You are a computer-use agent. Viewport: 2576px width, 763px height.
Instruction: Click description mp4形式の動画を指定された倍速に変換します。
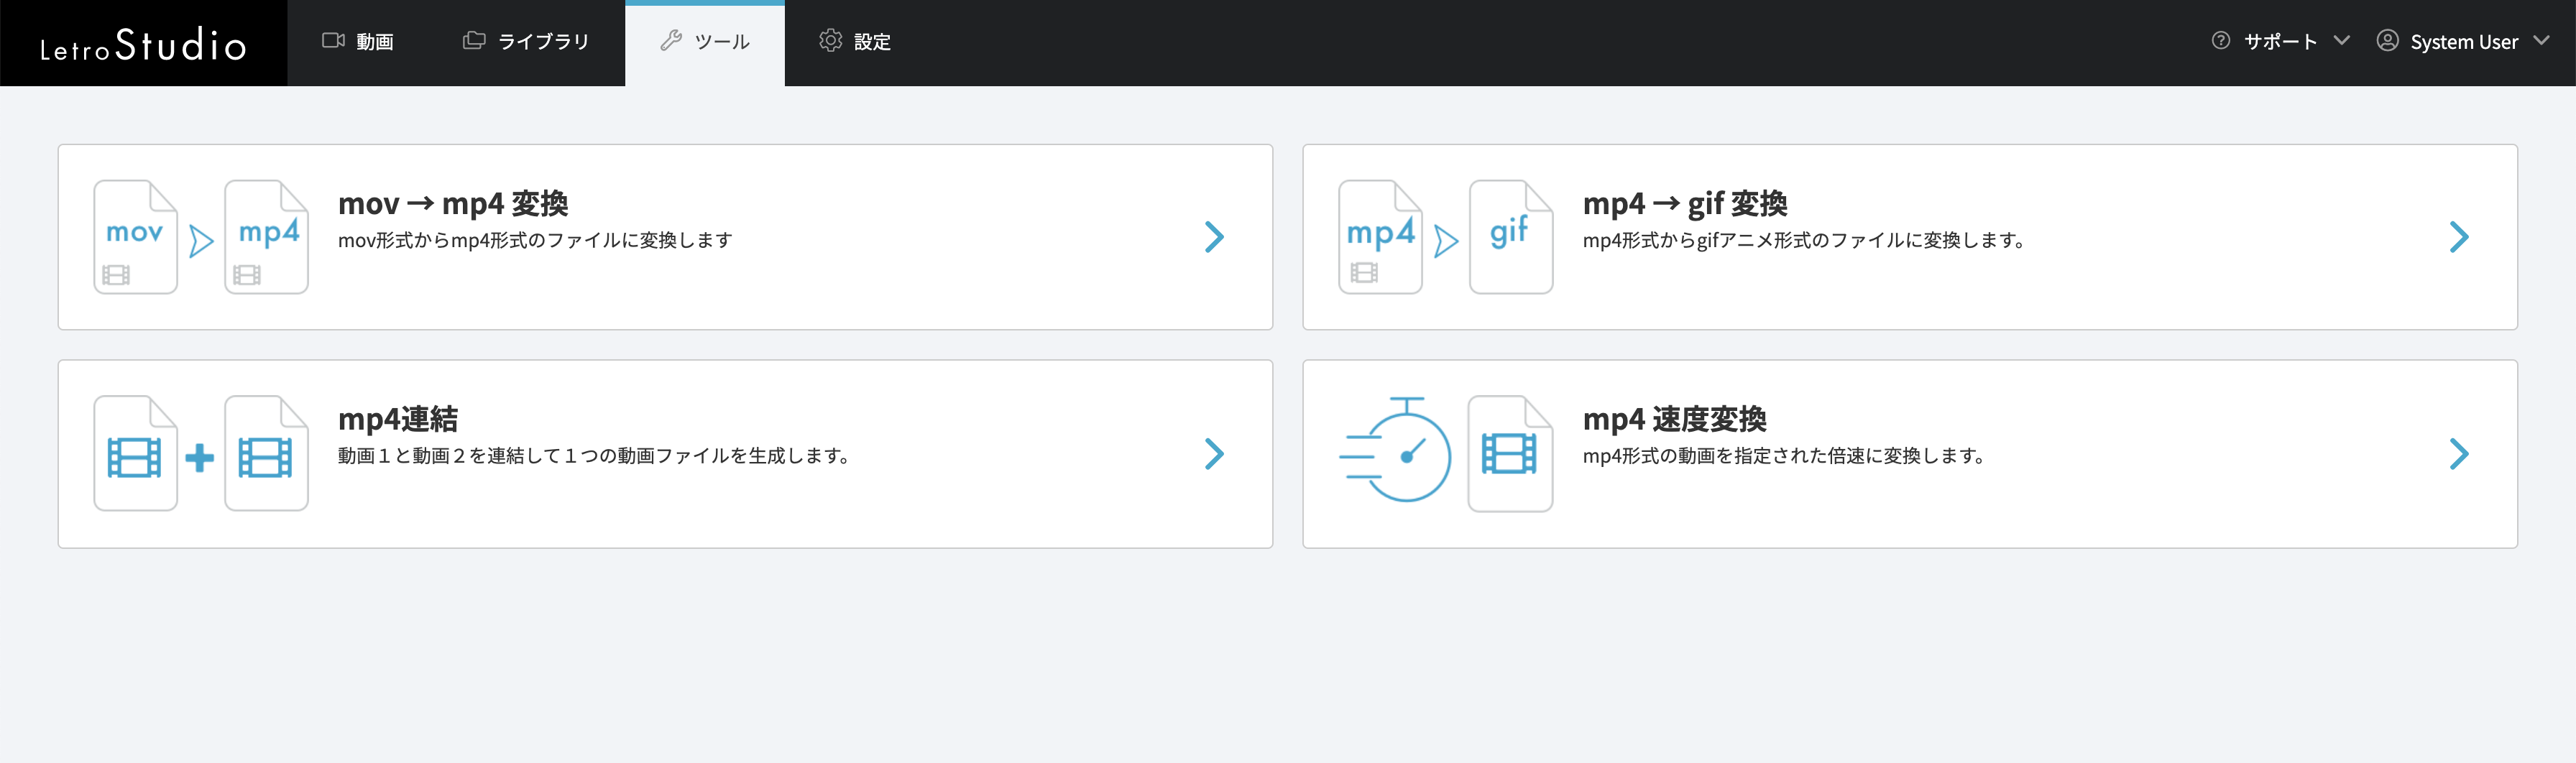(1785, 456)
